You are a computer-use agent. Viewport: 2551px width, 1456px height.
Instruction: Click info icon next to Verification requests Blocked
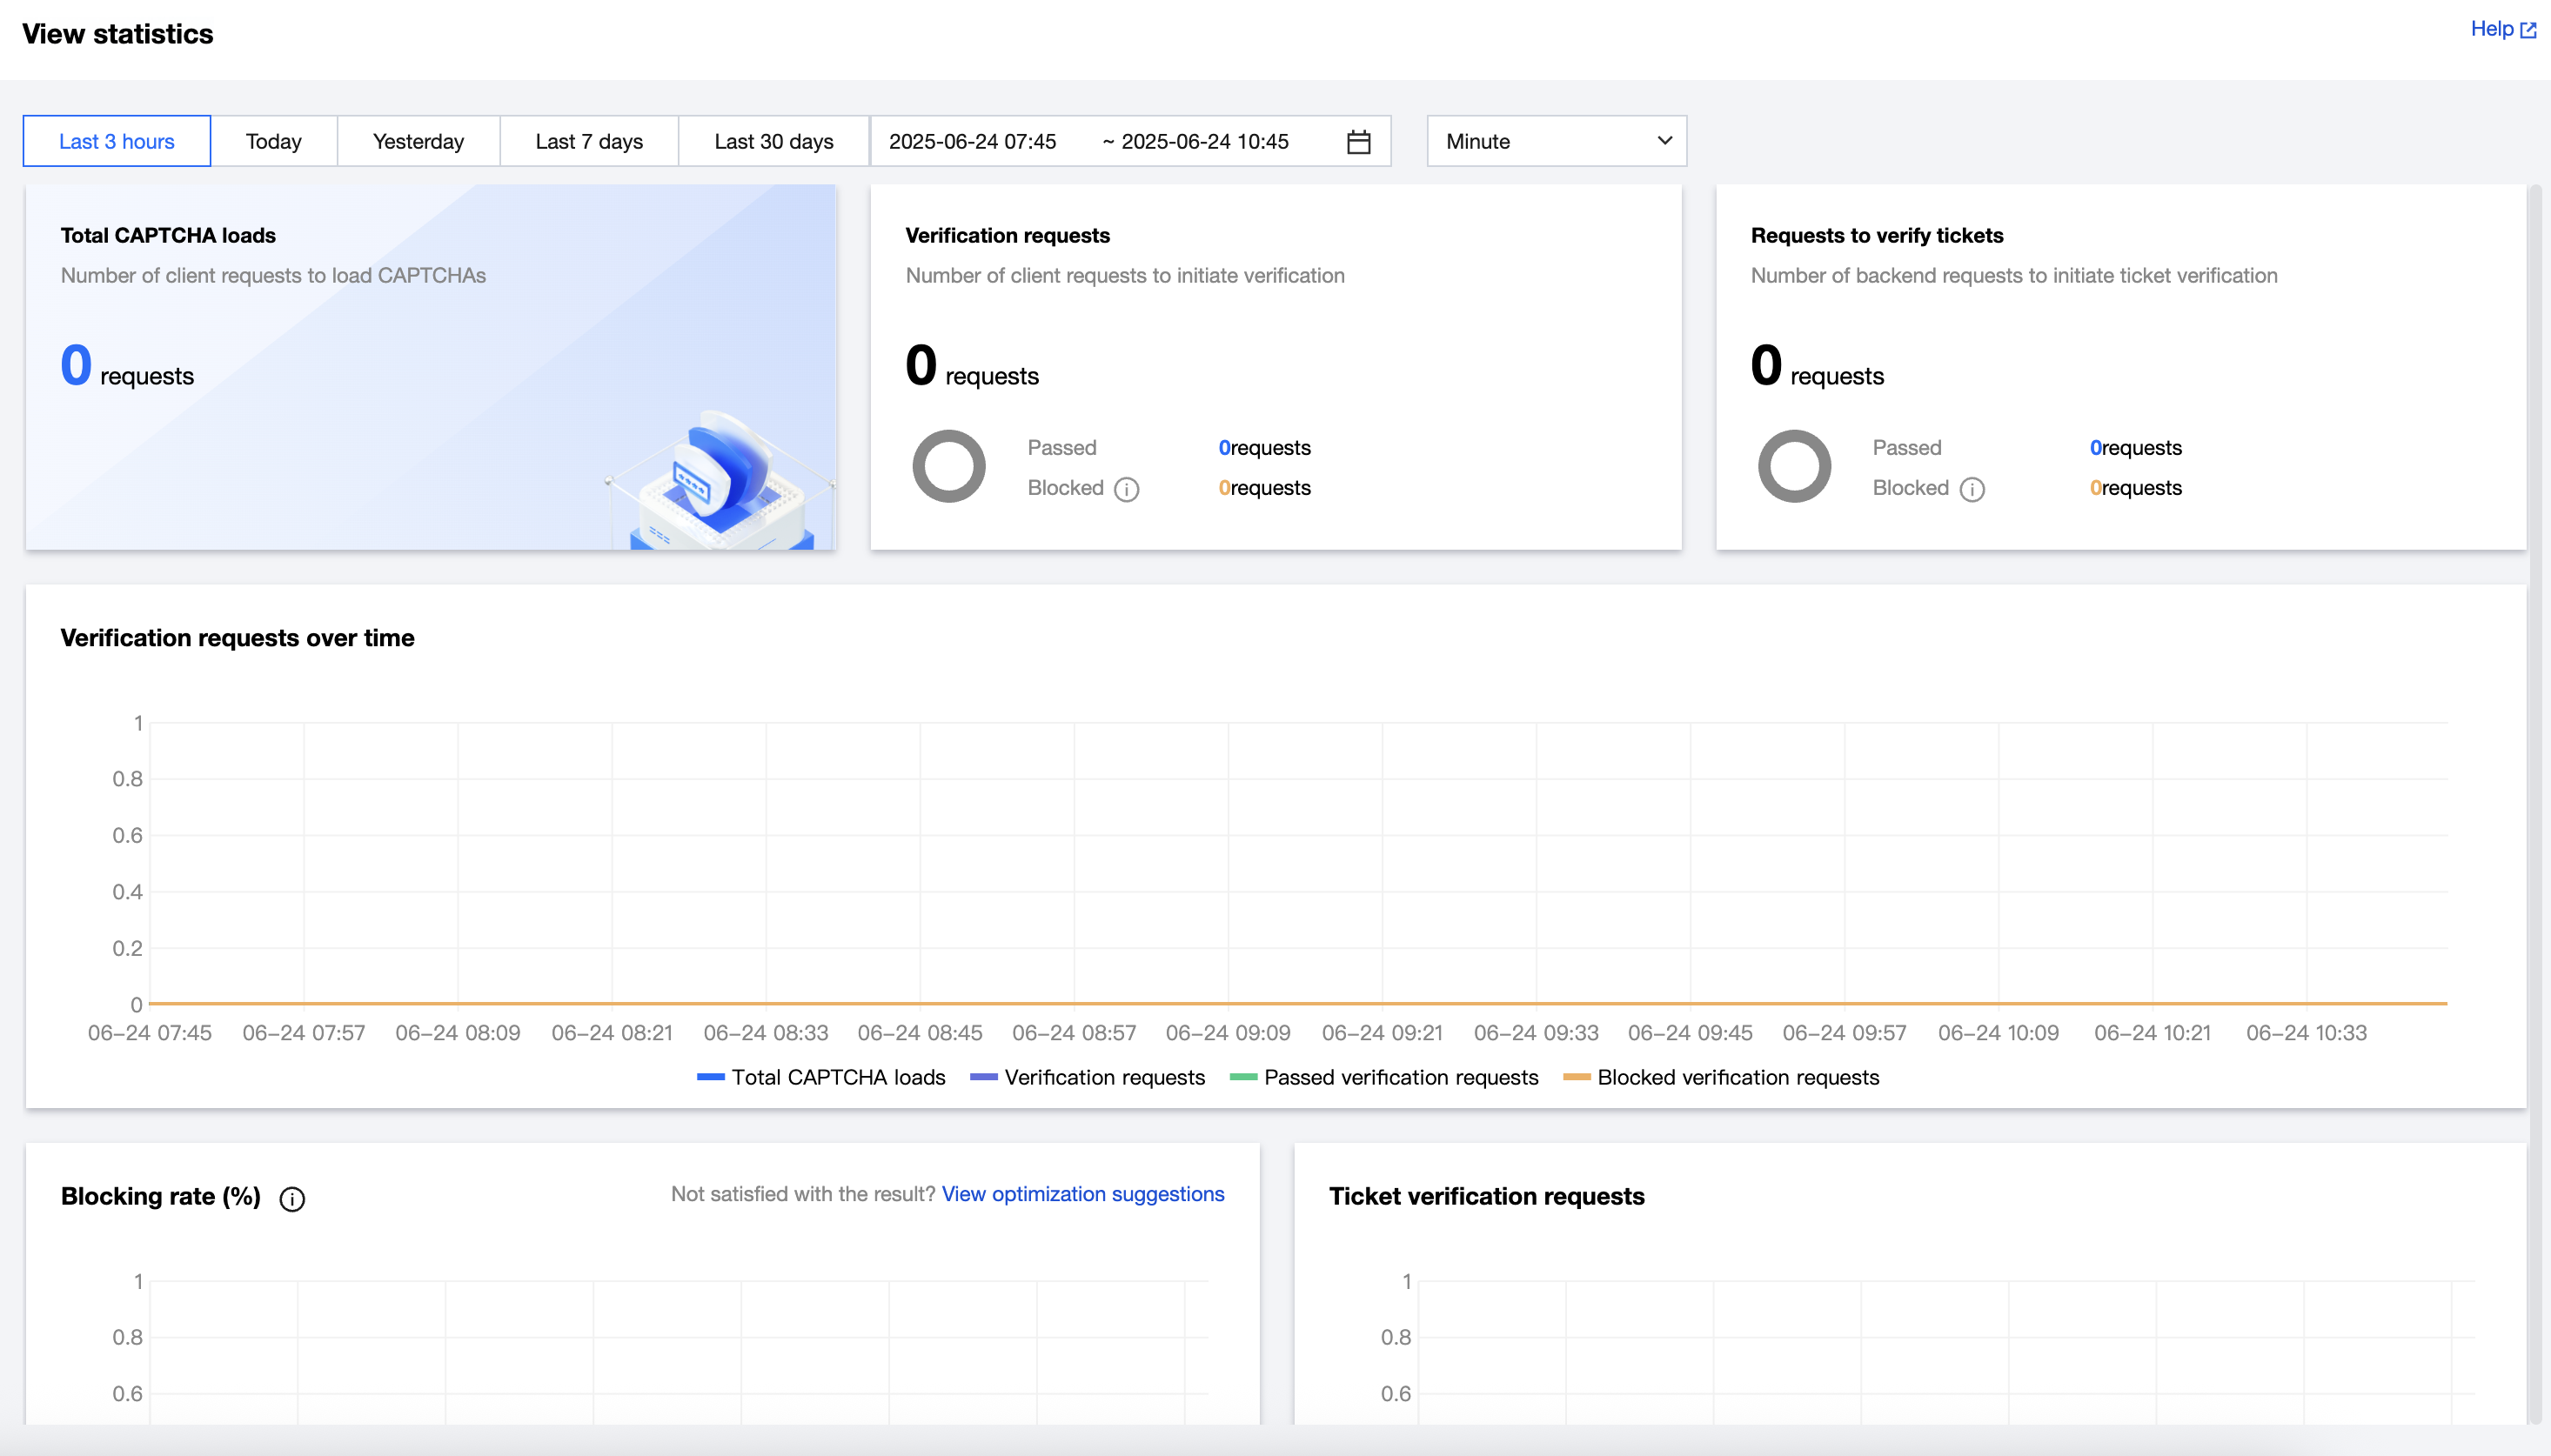click(1126, 489)
